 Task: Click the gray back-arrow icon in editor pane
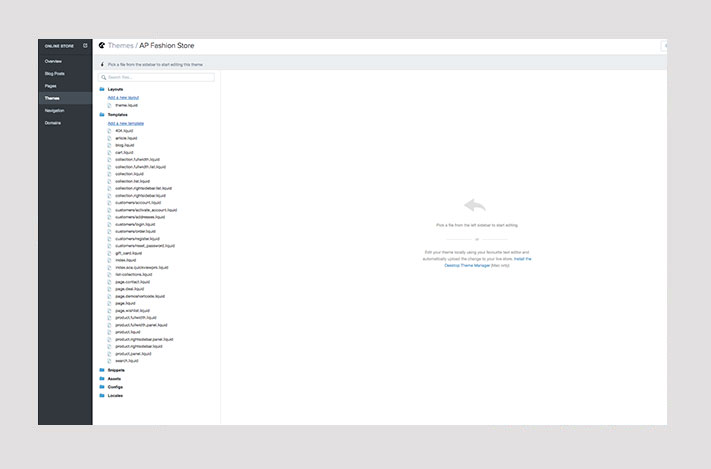point(475,205)
